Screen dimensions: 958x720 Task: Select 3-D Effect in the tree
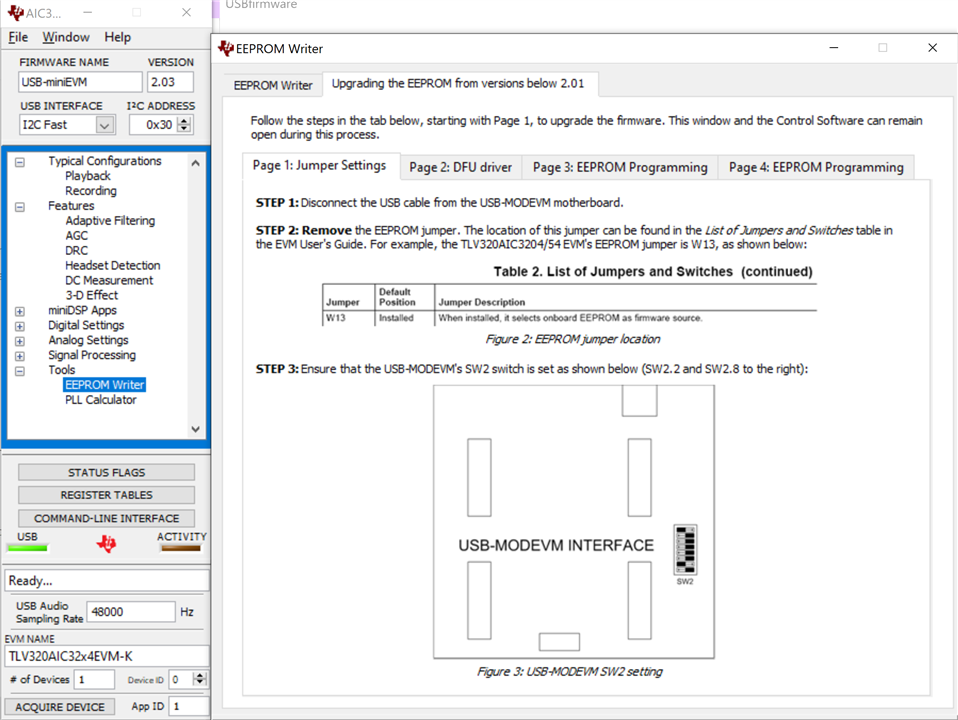(x=92, y=295)
